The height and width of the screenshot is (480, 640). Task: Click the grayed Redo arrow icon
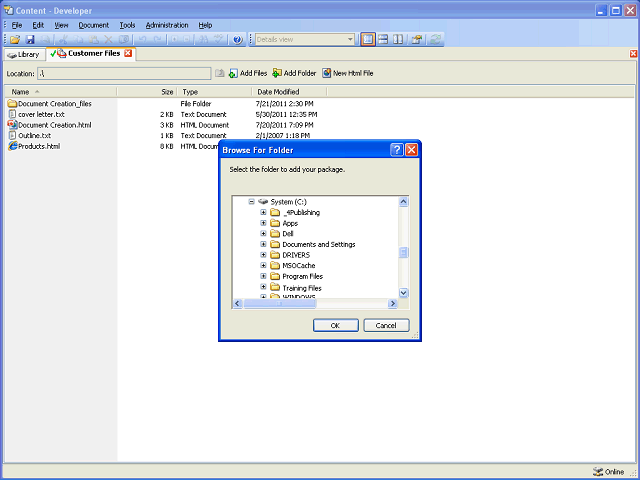pyautogui.click(x=158, y=40)
